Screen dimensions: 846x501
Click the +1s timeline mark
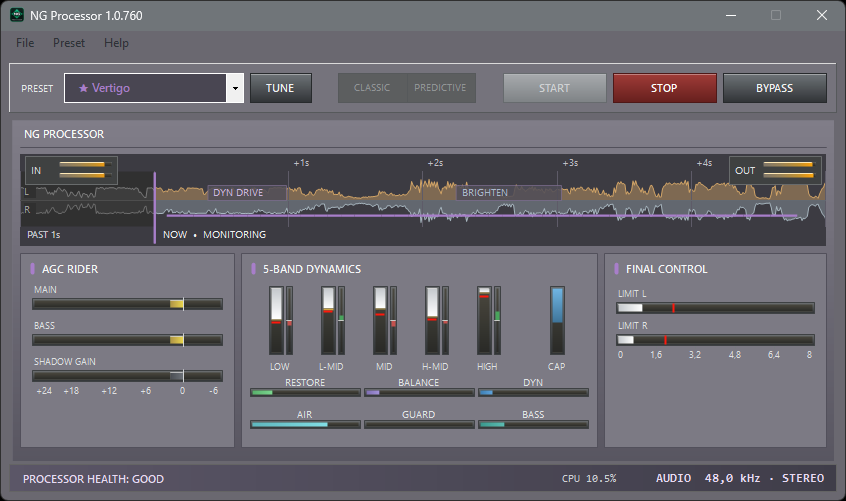(x=301, y=163)
